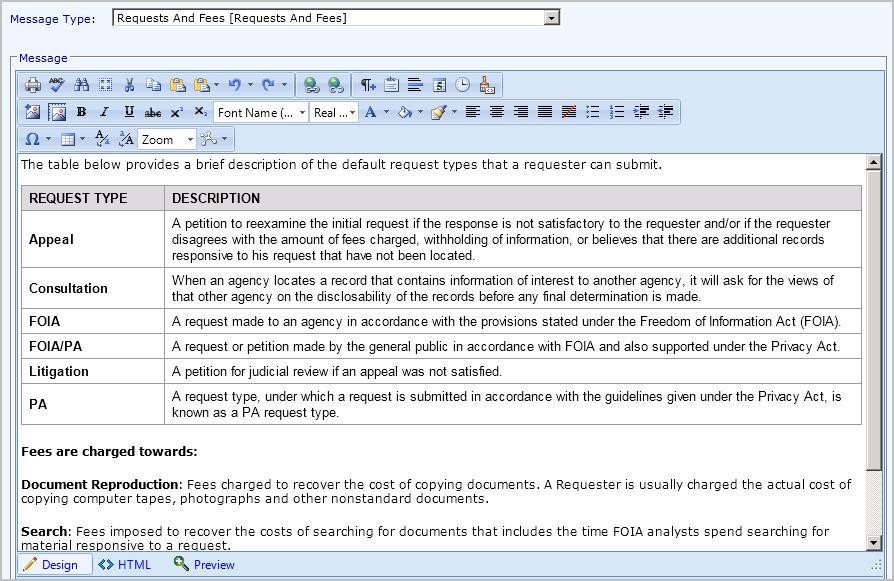Expand the paste options dropdown arrow
894x581 pixels.
pos(216,85)
